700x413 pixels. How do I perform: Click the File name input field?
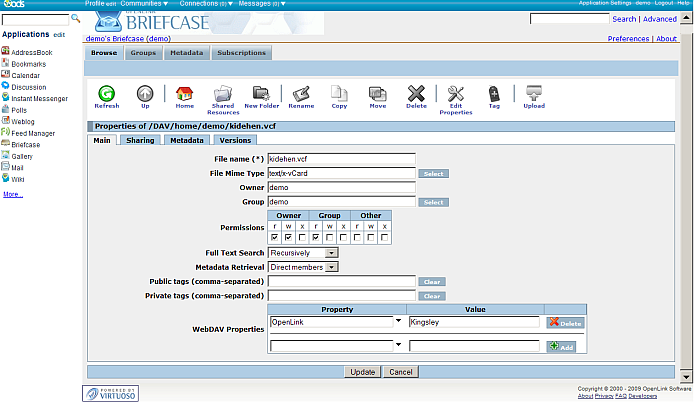[341, 159]
